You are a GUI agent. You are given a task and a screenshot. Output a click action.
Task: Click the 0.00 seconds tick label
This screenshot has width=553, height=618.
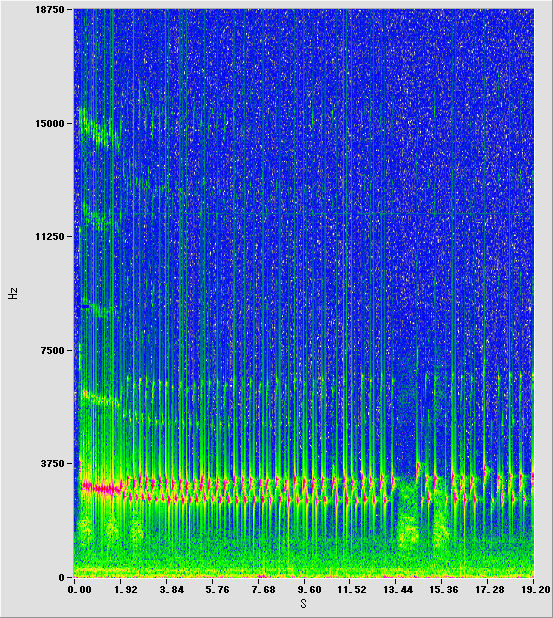click(x=79, y=590)
